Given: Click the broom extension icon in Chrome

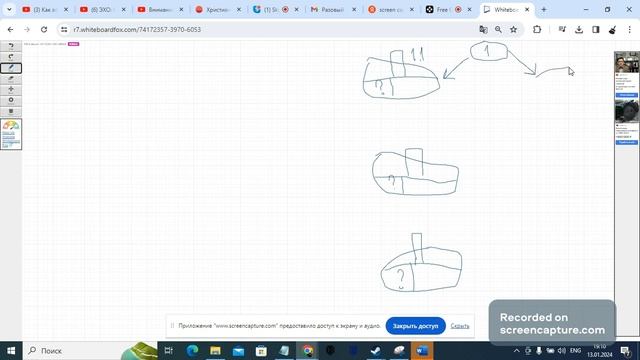Looking at the screenshot, I should click(x=612, y=29).
